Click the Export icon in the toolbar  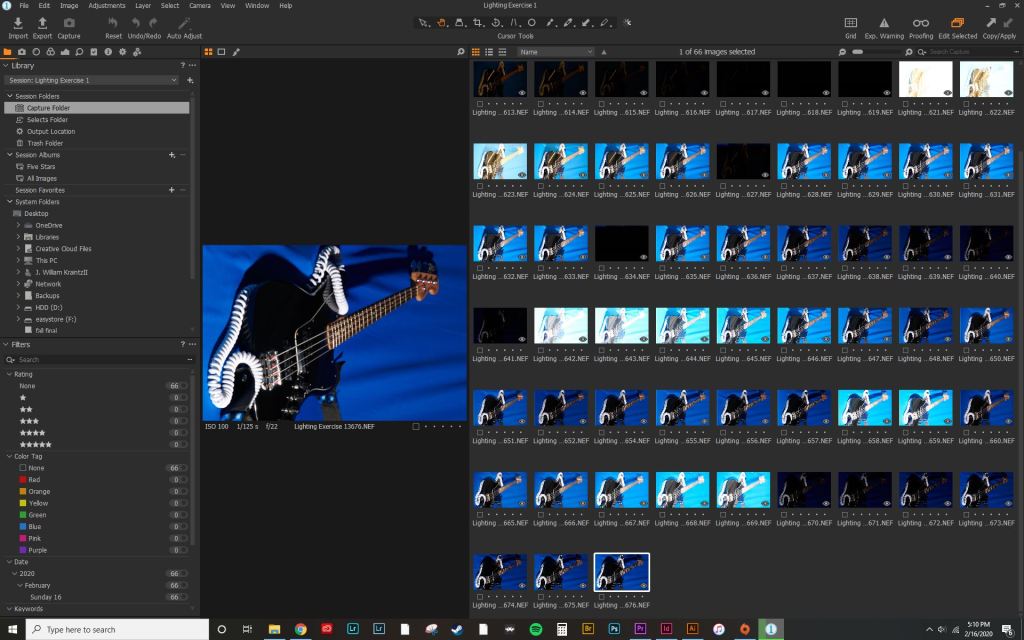coord(42,23)
